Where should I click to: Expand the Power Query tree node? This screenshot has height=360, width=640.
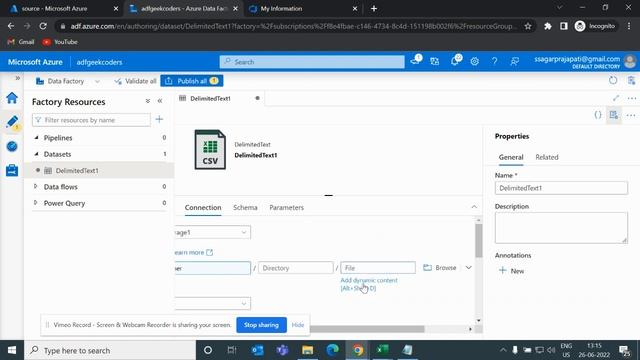pyautogui.click(x=36, y=203)
